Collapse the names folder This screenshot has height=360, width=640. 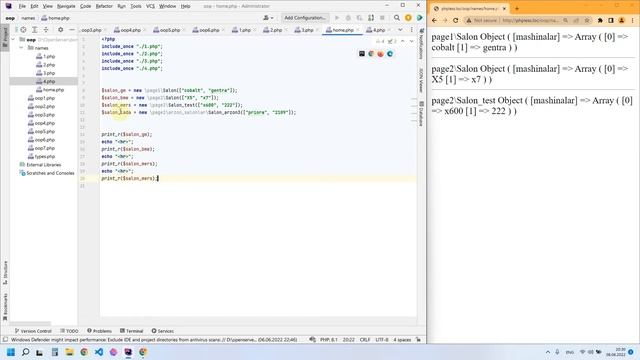click(21, 48)
